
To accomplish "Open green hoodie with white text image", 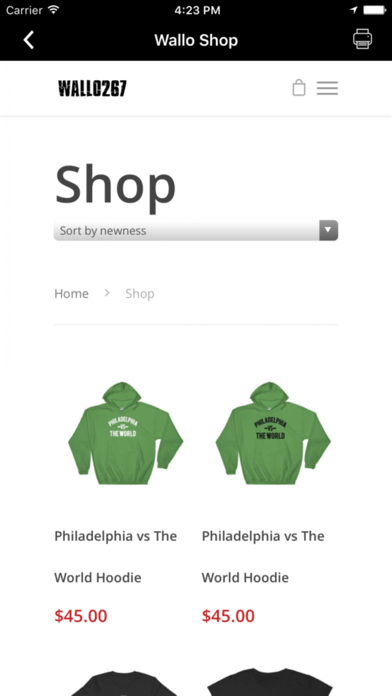I will tap(125, 433).
